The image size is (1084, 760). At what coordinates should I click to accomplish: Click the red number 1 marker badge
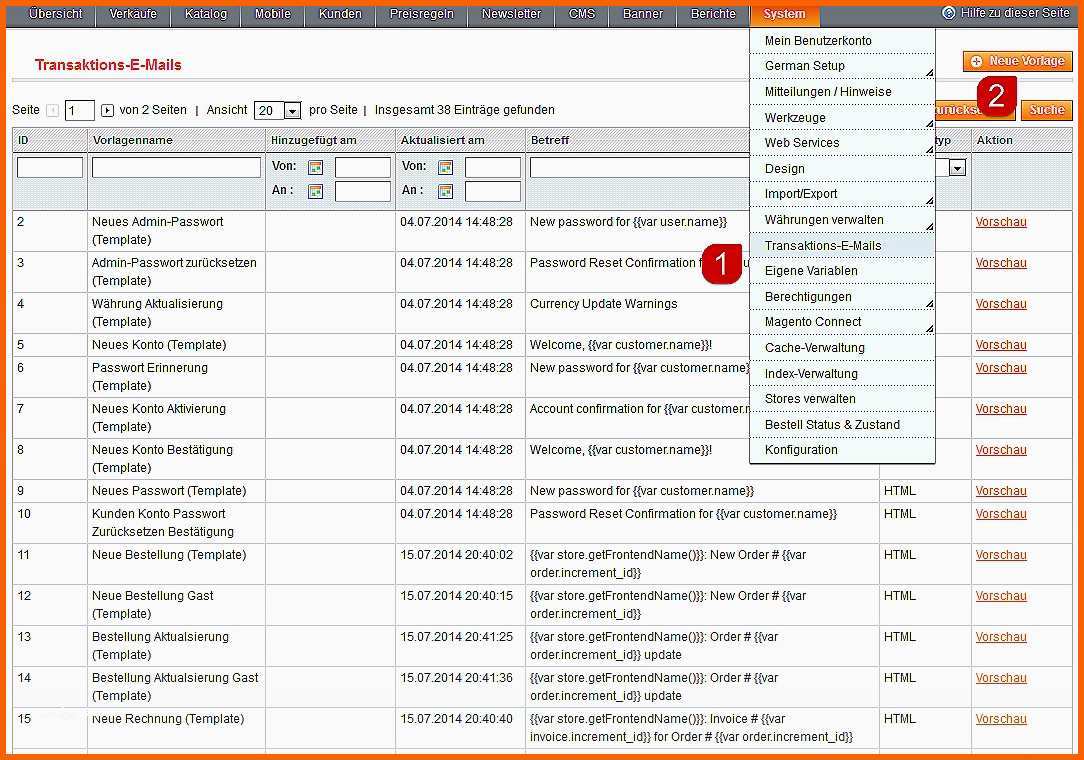click(x=721, y=264)
